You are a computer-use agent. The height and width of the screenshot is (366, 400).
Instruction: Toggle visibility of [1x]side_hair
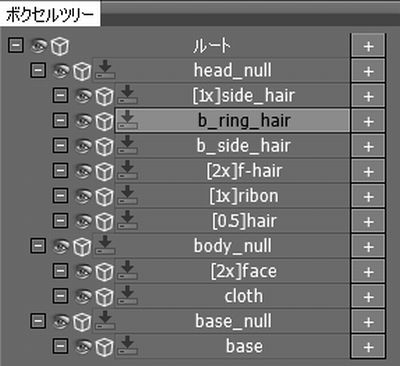click(84, 96)
